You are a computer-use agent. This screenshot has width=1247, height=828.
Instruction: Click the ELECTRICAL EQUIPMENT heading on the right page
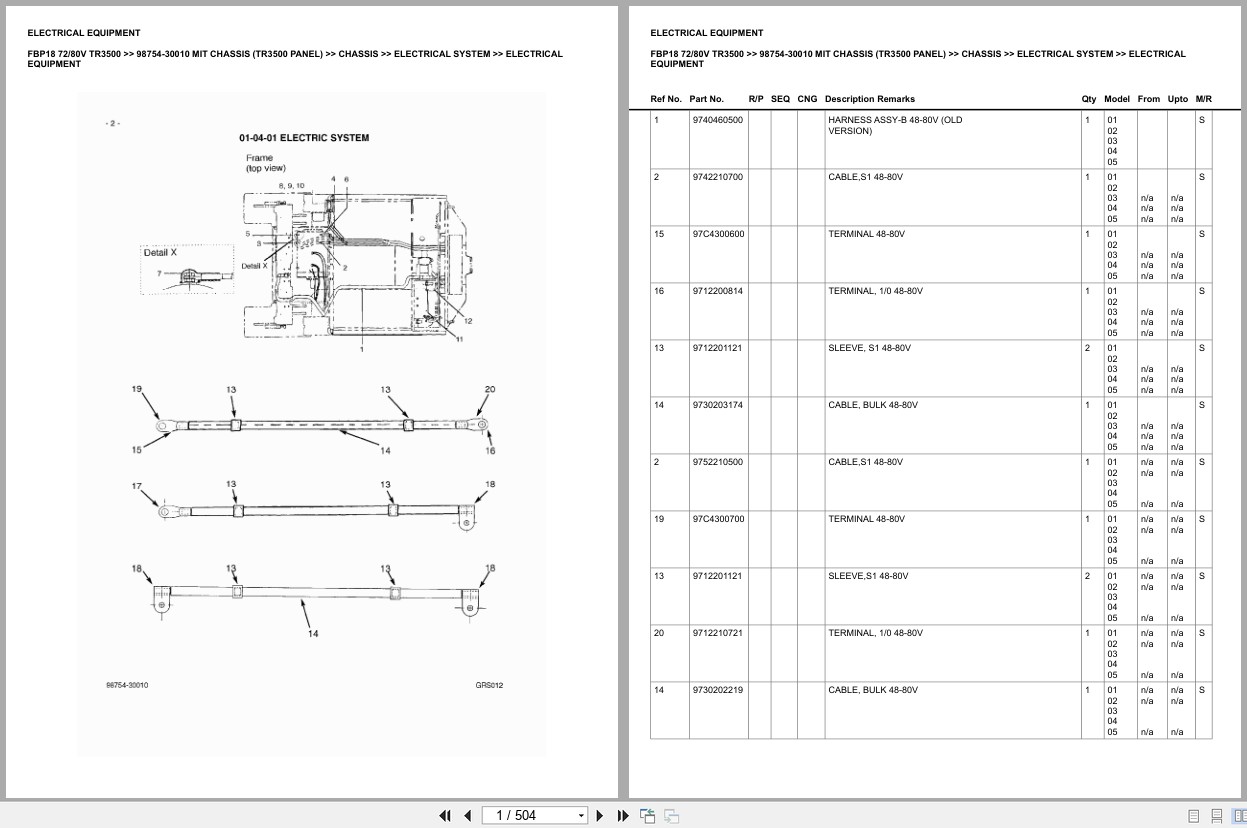707,33
